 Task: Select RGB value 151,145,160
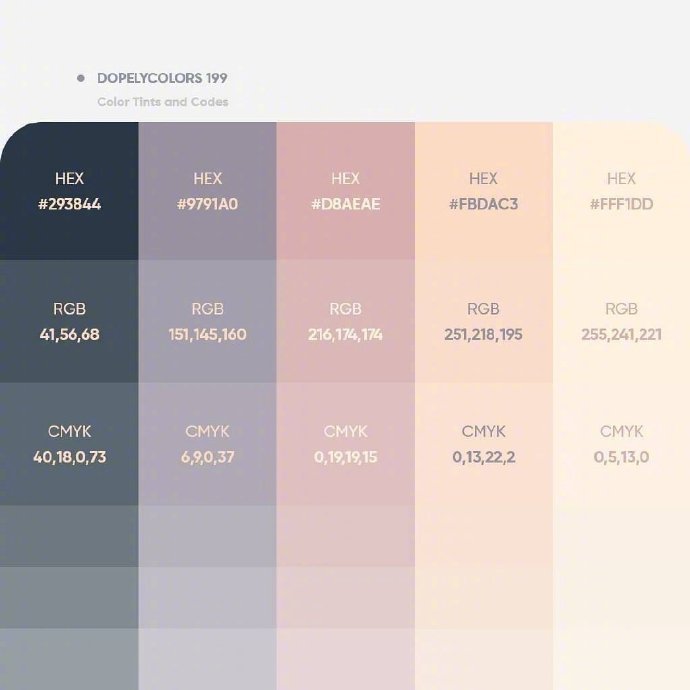click(207, 334)
